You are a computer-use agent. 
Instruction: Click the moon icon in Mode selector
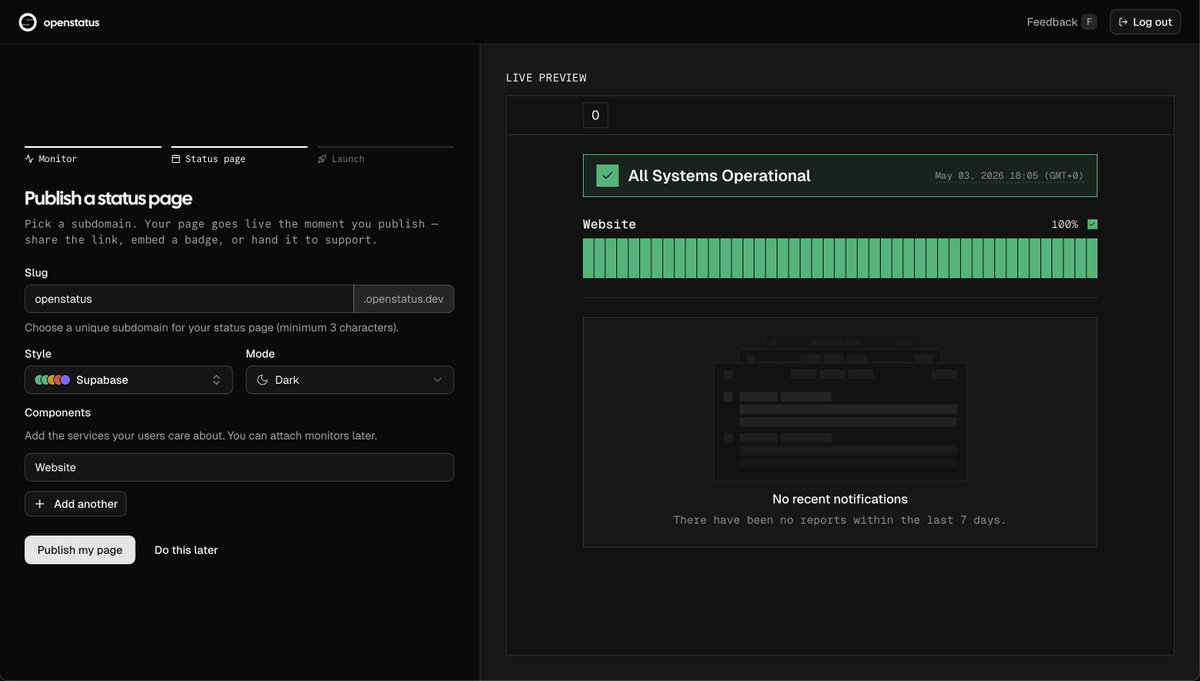pyautogui.click(x=262, y=380)
